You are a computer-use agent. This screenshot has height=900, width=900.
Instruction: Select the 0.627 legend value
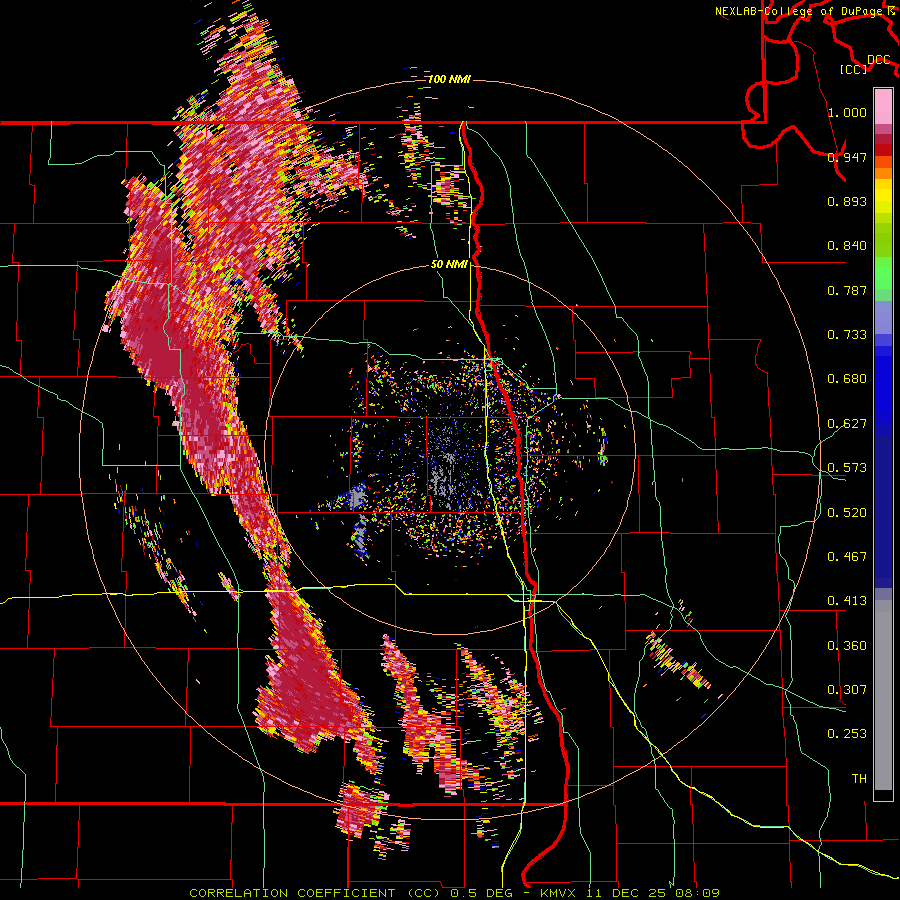tap(847, 424)
